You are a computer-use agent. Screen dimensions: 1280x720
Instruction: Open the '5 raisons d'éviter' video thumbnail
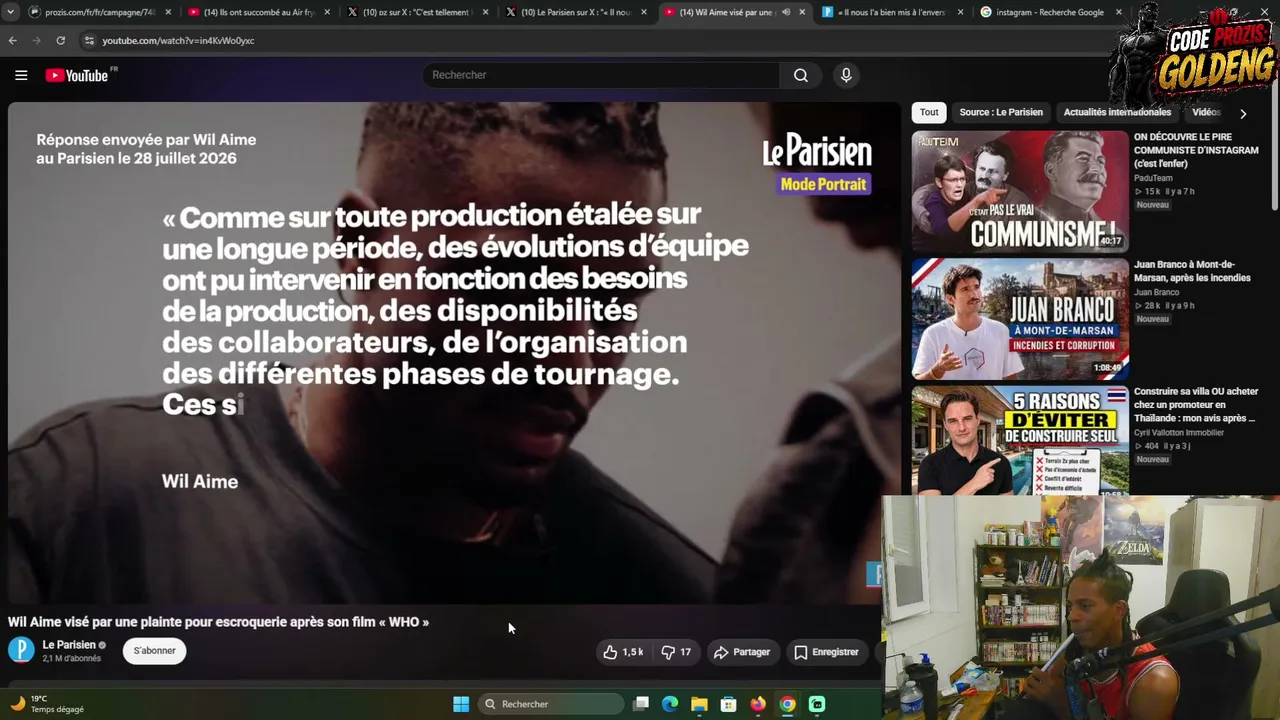tap(1020, 441)
